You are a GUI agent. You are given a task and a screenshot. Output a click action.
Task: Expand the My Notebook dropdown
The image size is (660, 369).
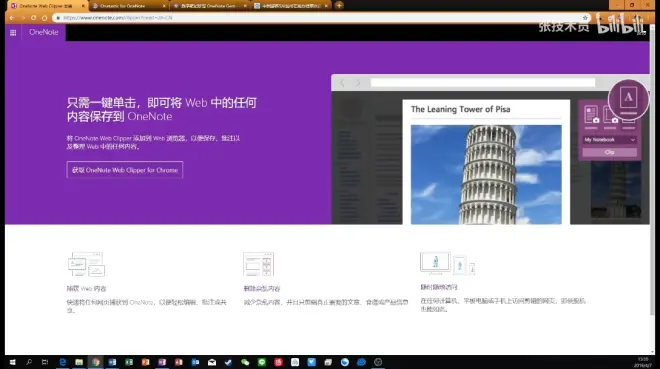pyautogui.click(x=609, y=140)
